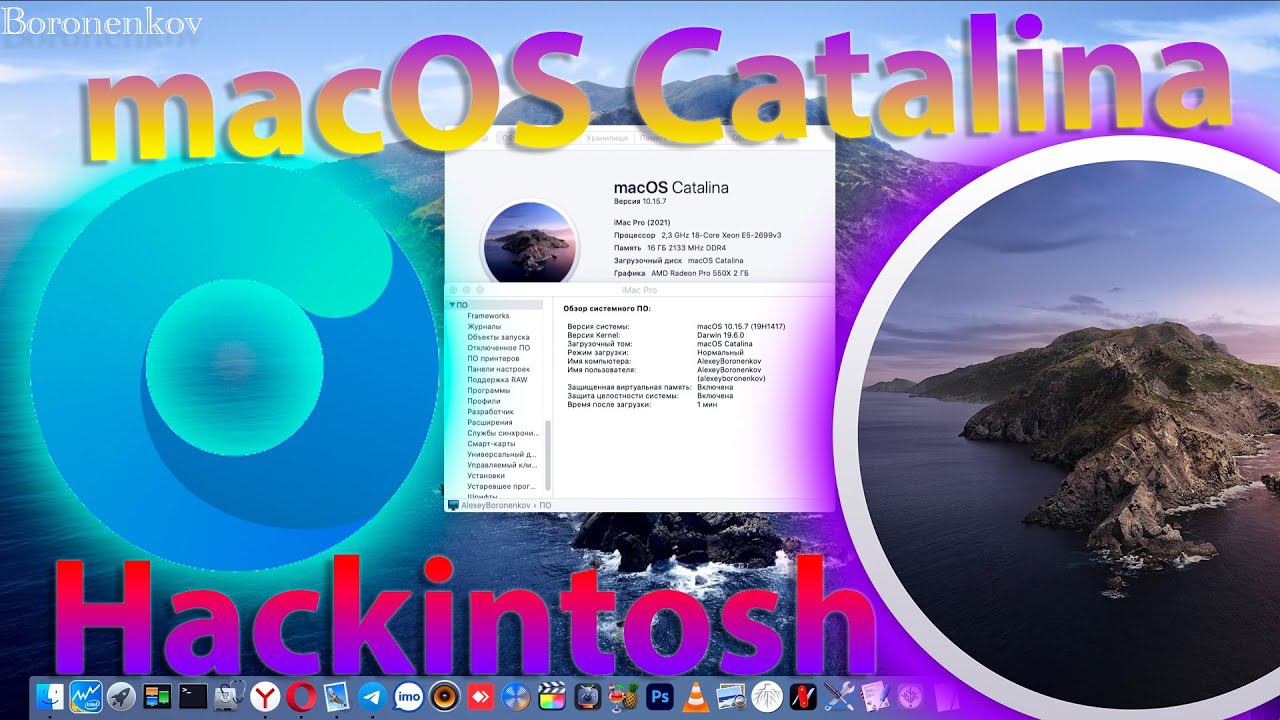Choose Смарт-карты in the sidebar

(491, 444)
